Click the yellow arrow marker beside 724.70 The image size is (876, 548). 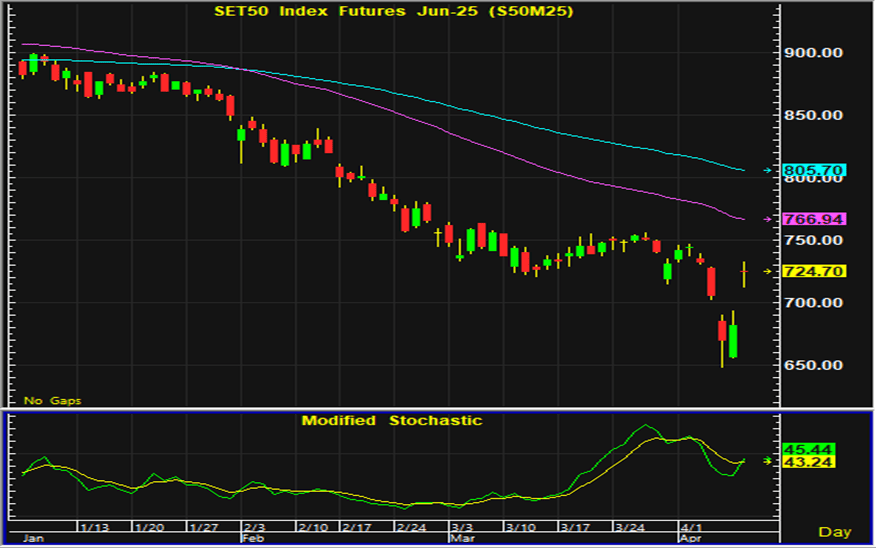click(767, 271)
